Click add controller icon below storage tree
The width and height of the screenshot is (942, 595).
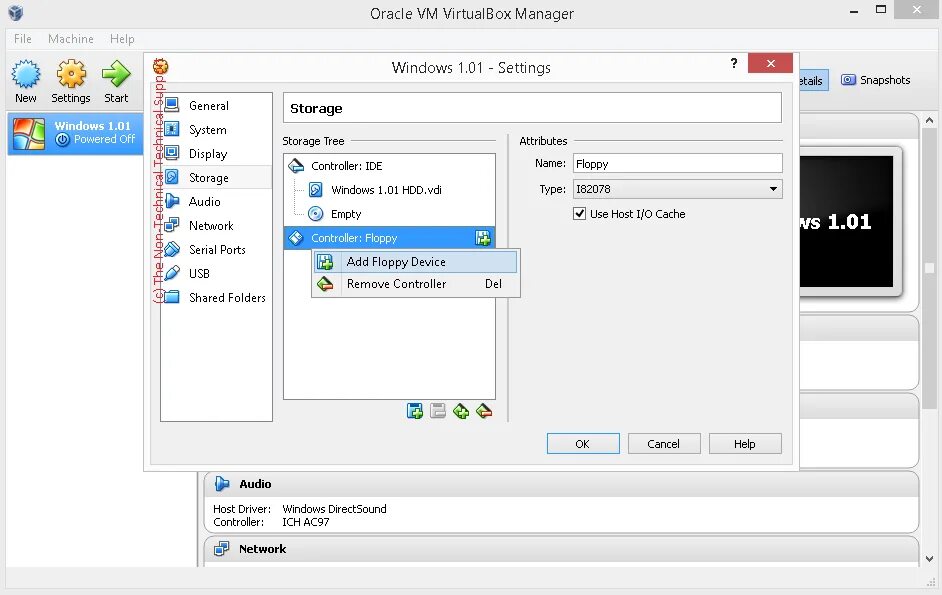[461, 411]
